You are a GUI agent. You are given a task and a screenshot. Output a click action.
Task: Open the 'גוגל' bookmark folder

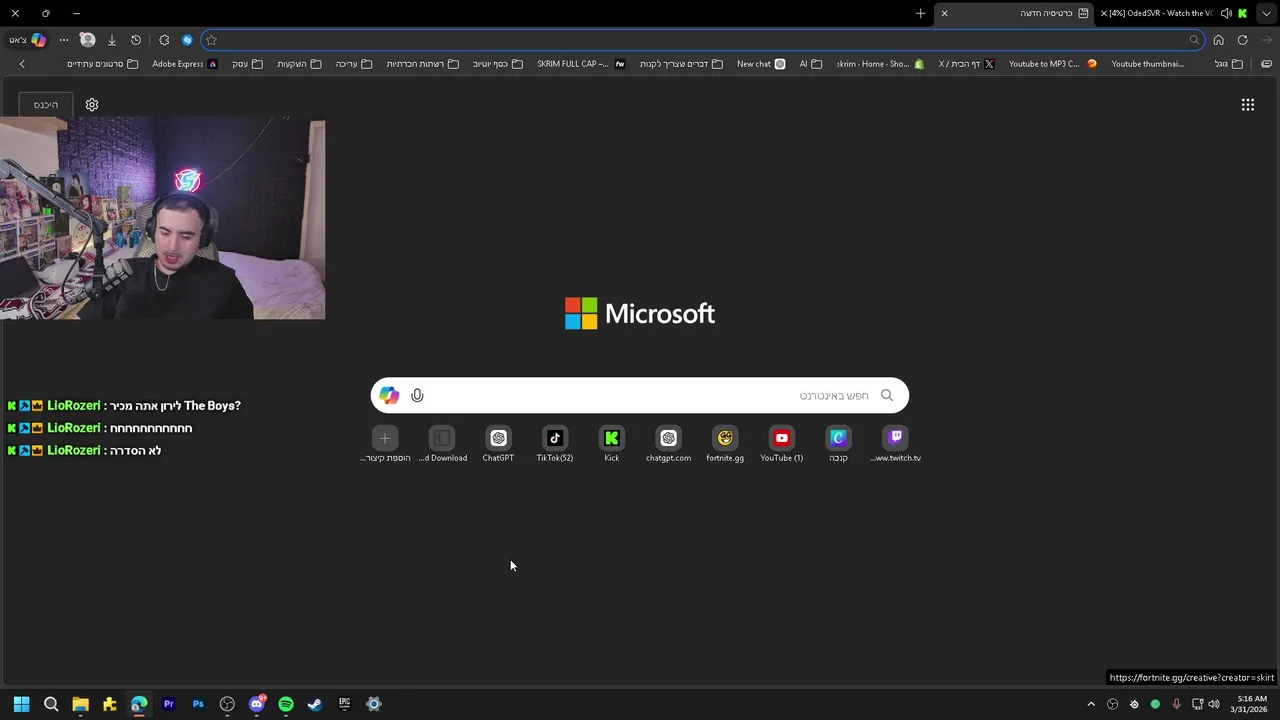(1229, 64)
